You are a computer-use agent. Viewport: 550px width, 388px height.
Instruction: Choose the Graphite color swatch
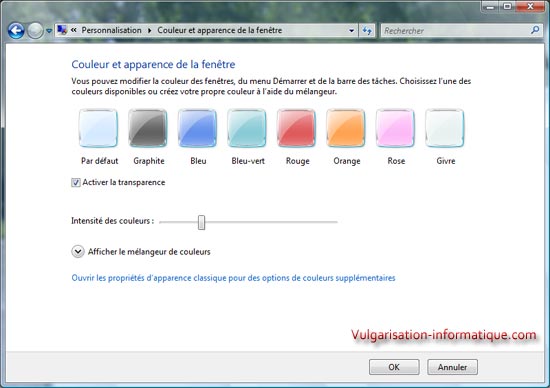(148, 128)
